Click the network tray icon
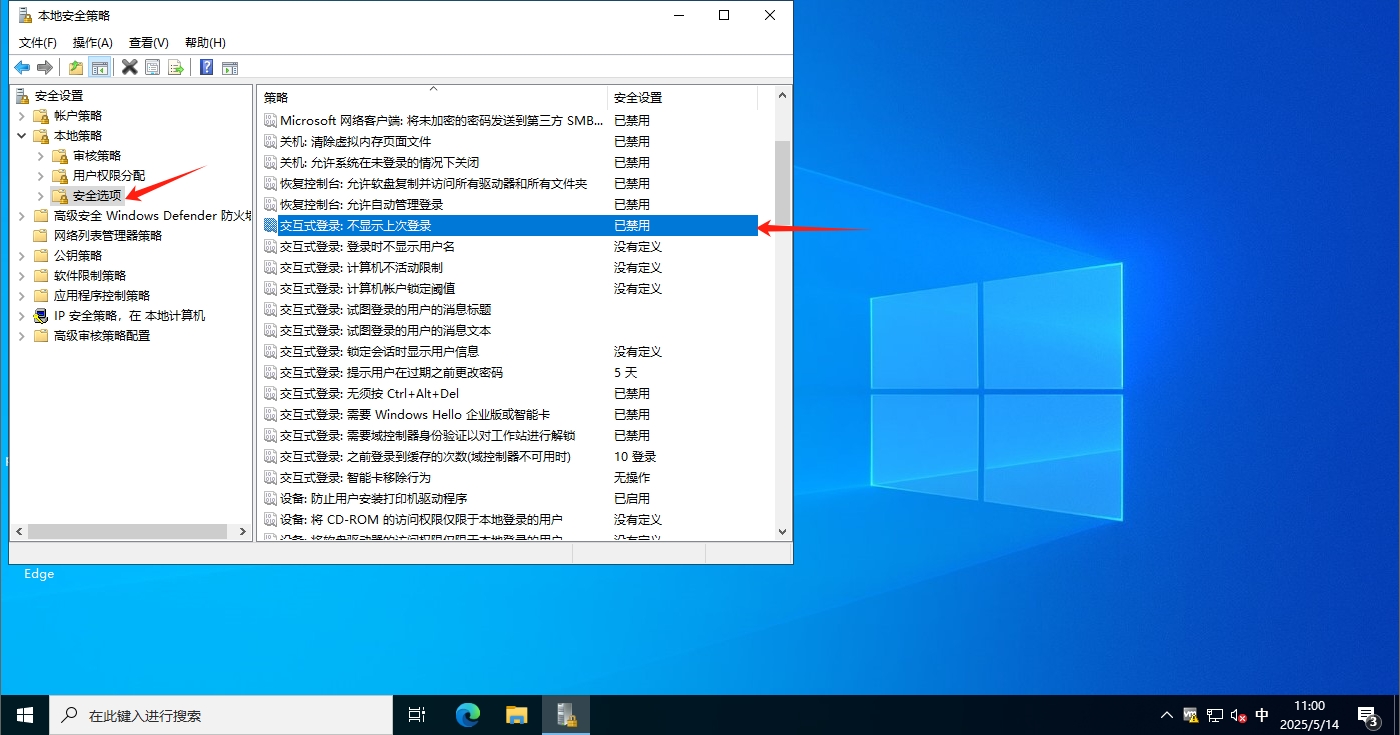This screenshot has height=735, width=1400. pos(1215,715)
